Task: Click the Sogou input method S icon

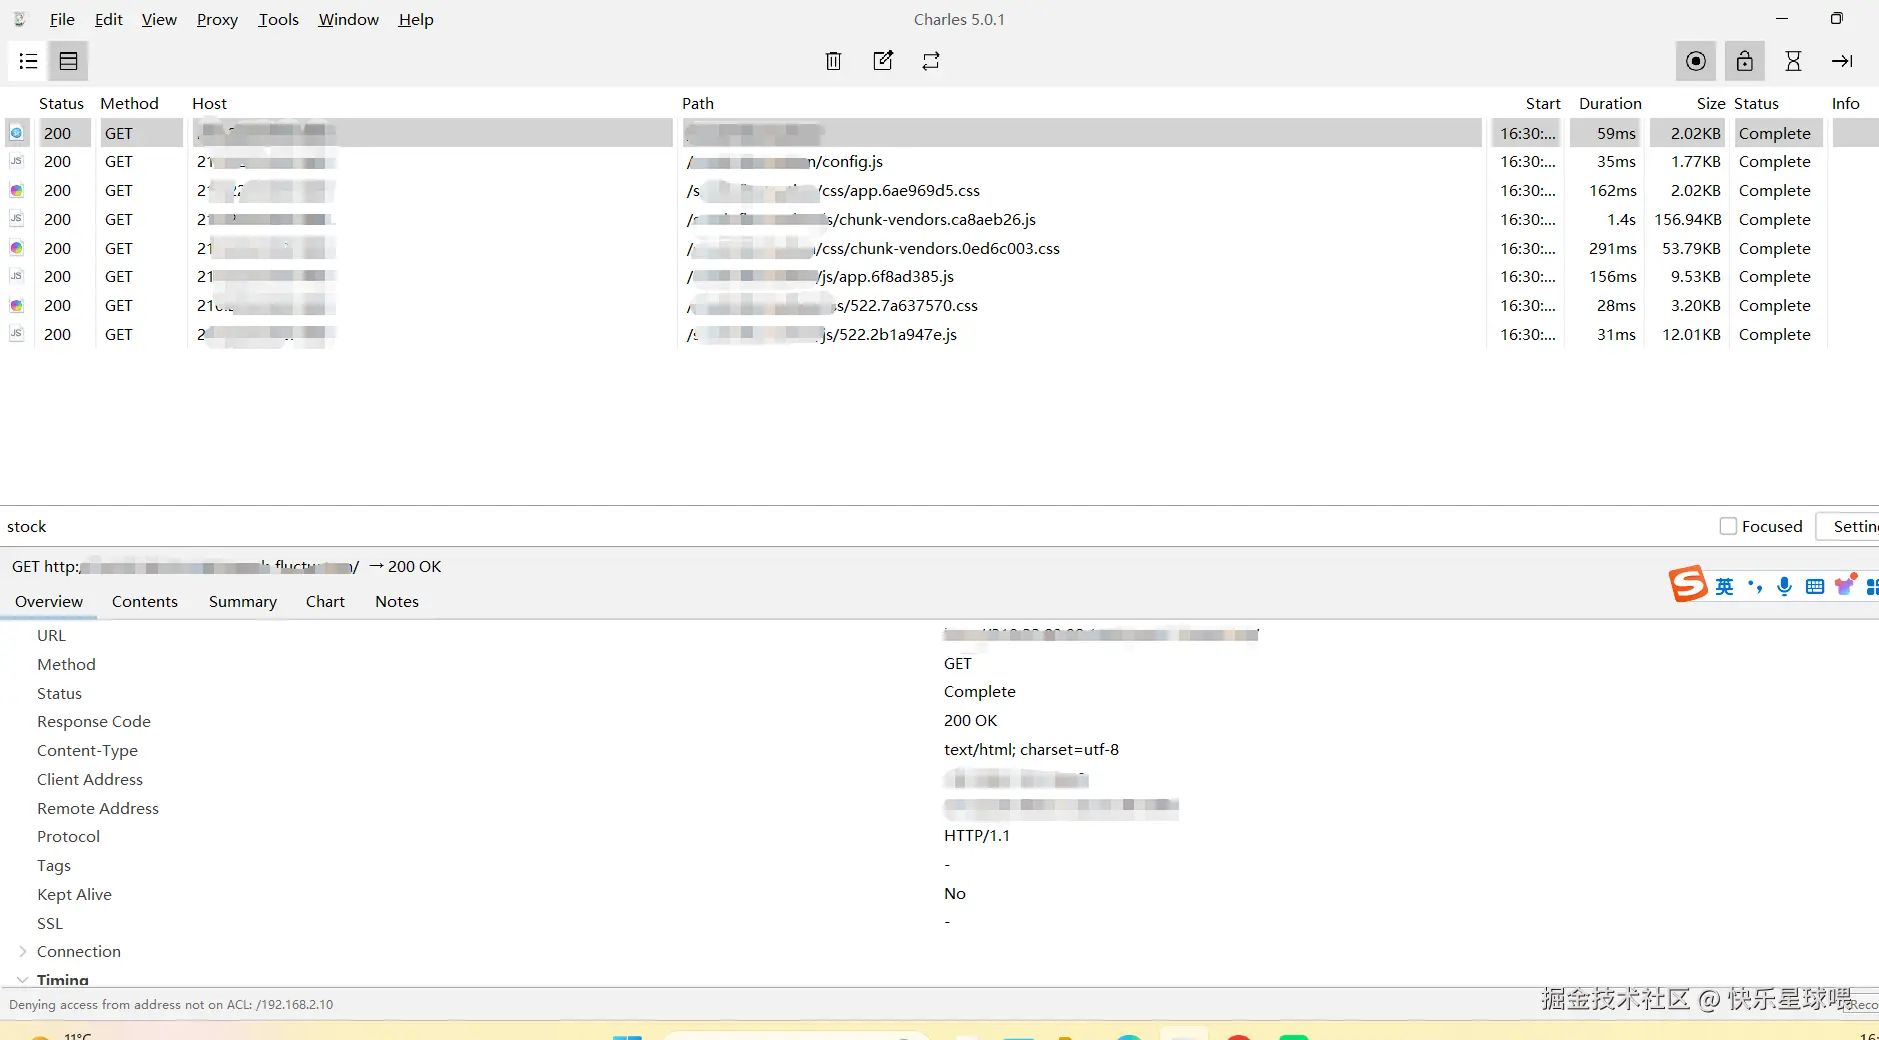Action: [1688, 584]
